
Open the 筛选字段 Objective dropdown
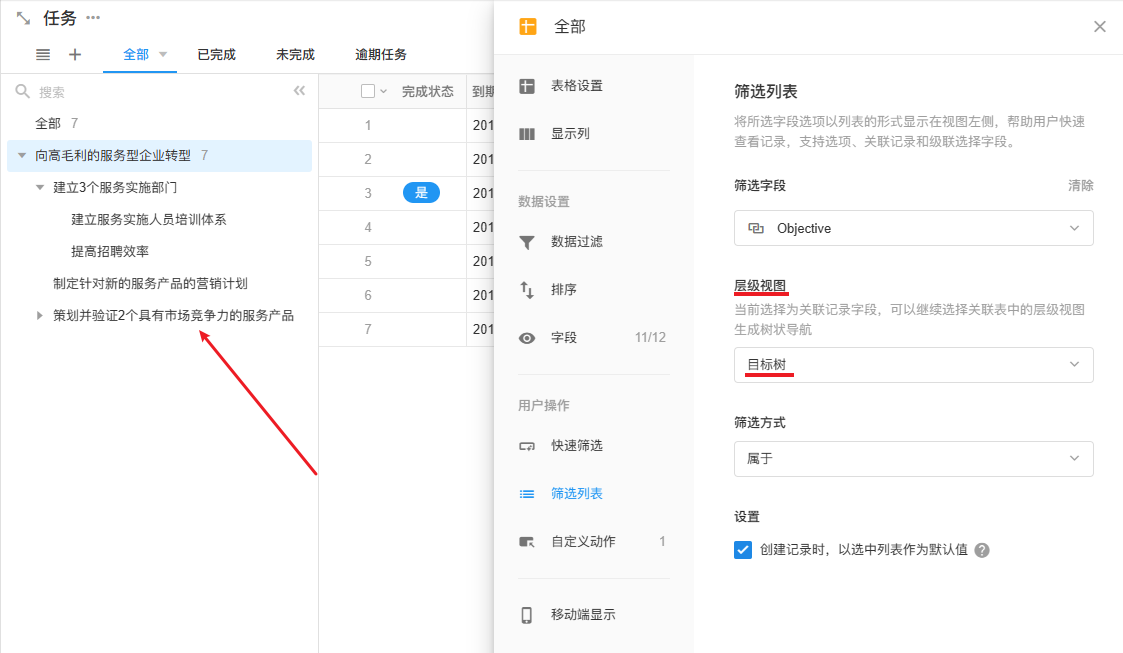point(913,228)
